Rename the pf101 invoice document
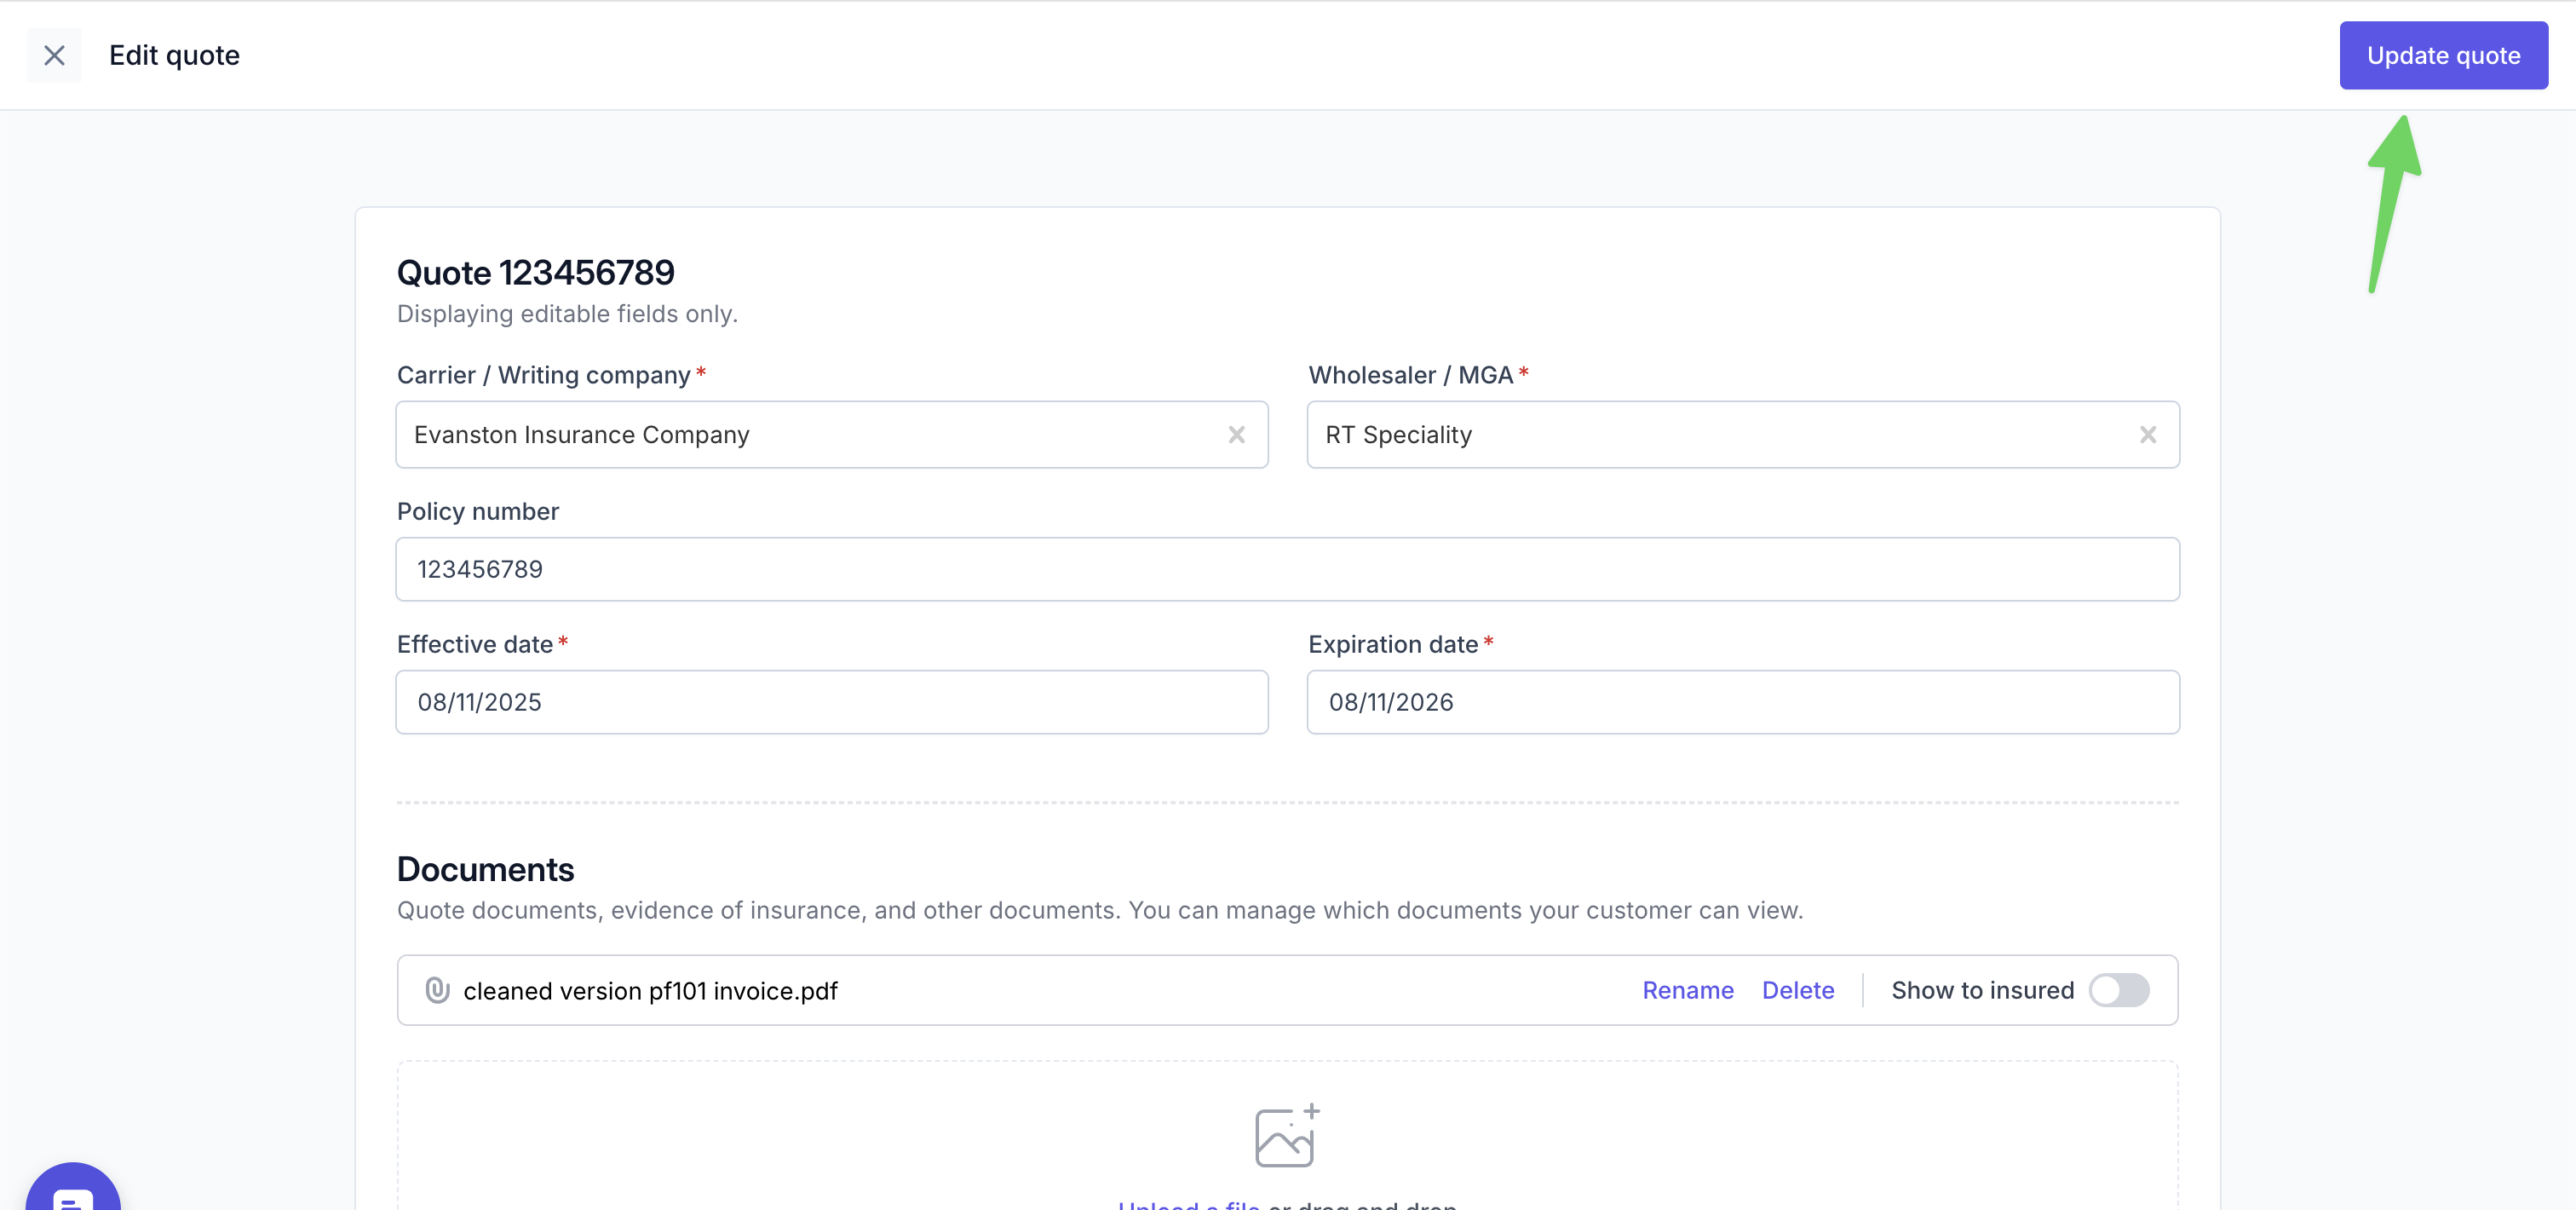 pyautogui.click(x=1688, y=990)
